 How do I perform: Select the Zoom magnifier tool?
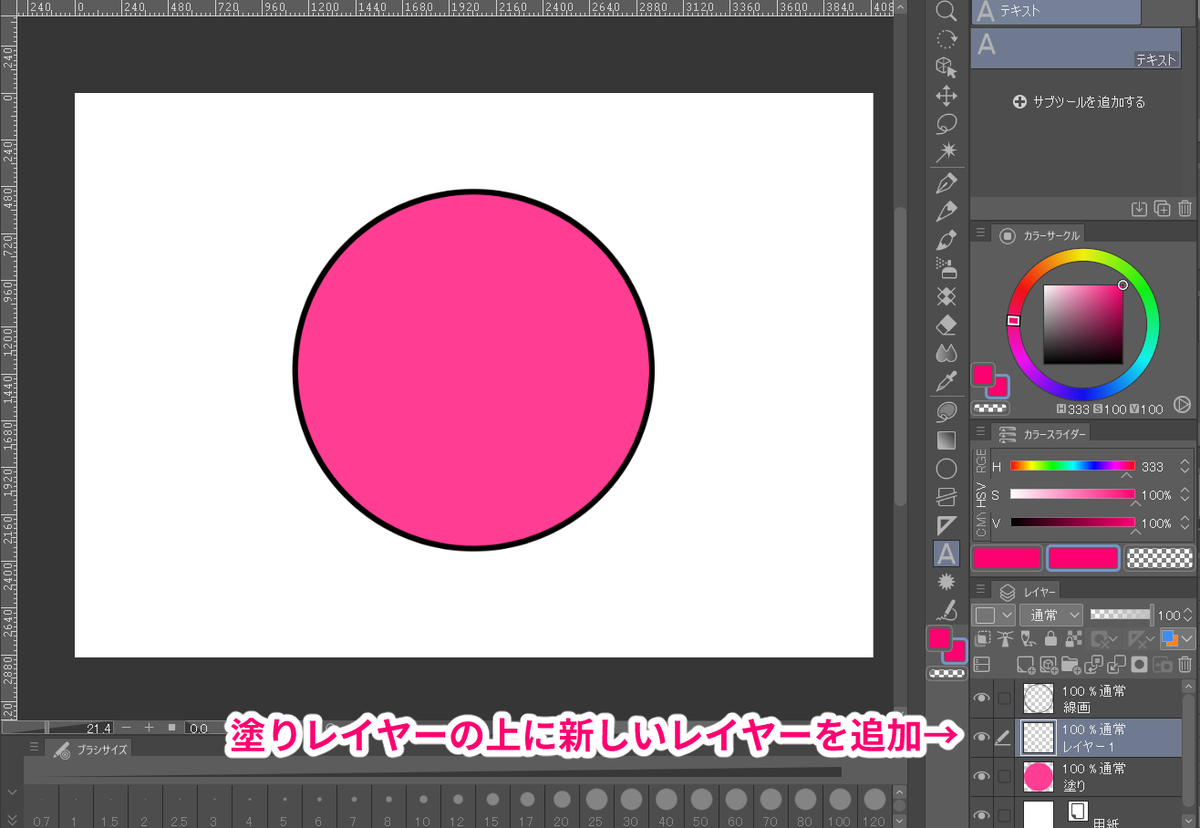pyautogui.click(x=947, y=13)
